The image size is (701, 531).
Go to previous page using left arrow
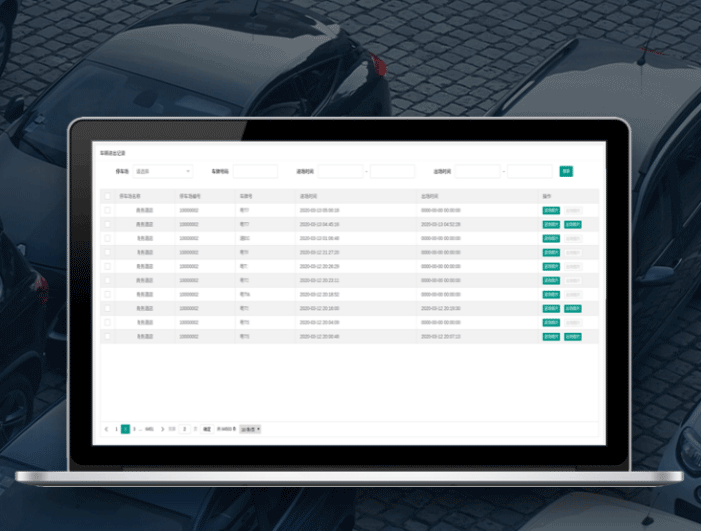tap(107, 429)
